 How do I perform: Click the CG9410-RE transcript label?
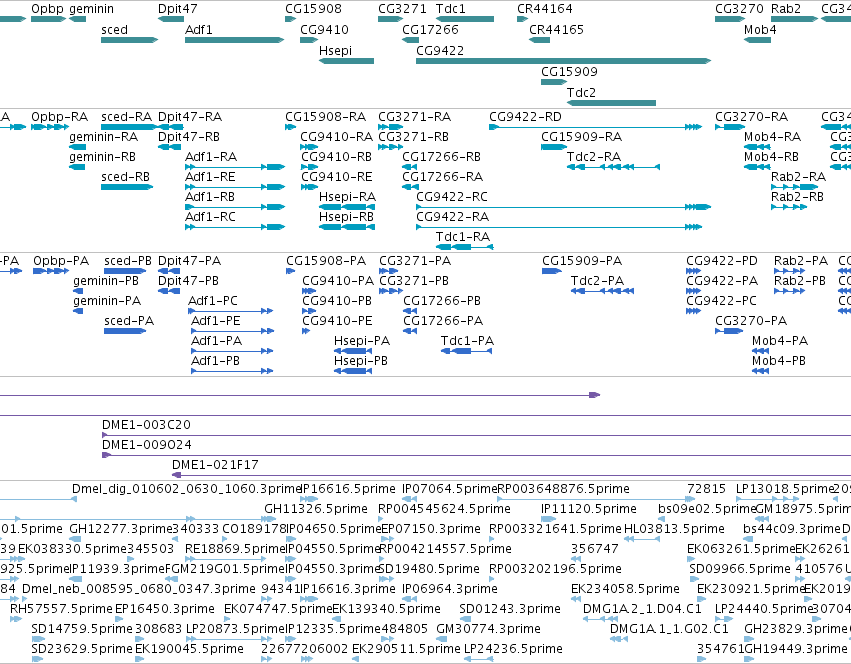pos(337,177)
